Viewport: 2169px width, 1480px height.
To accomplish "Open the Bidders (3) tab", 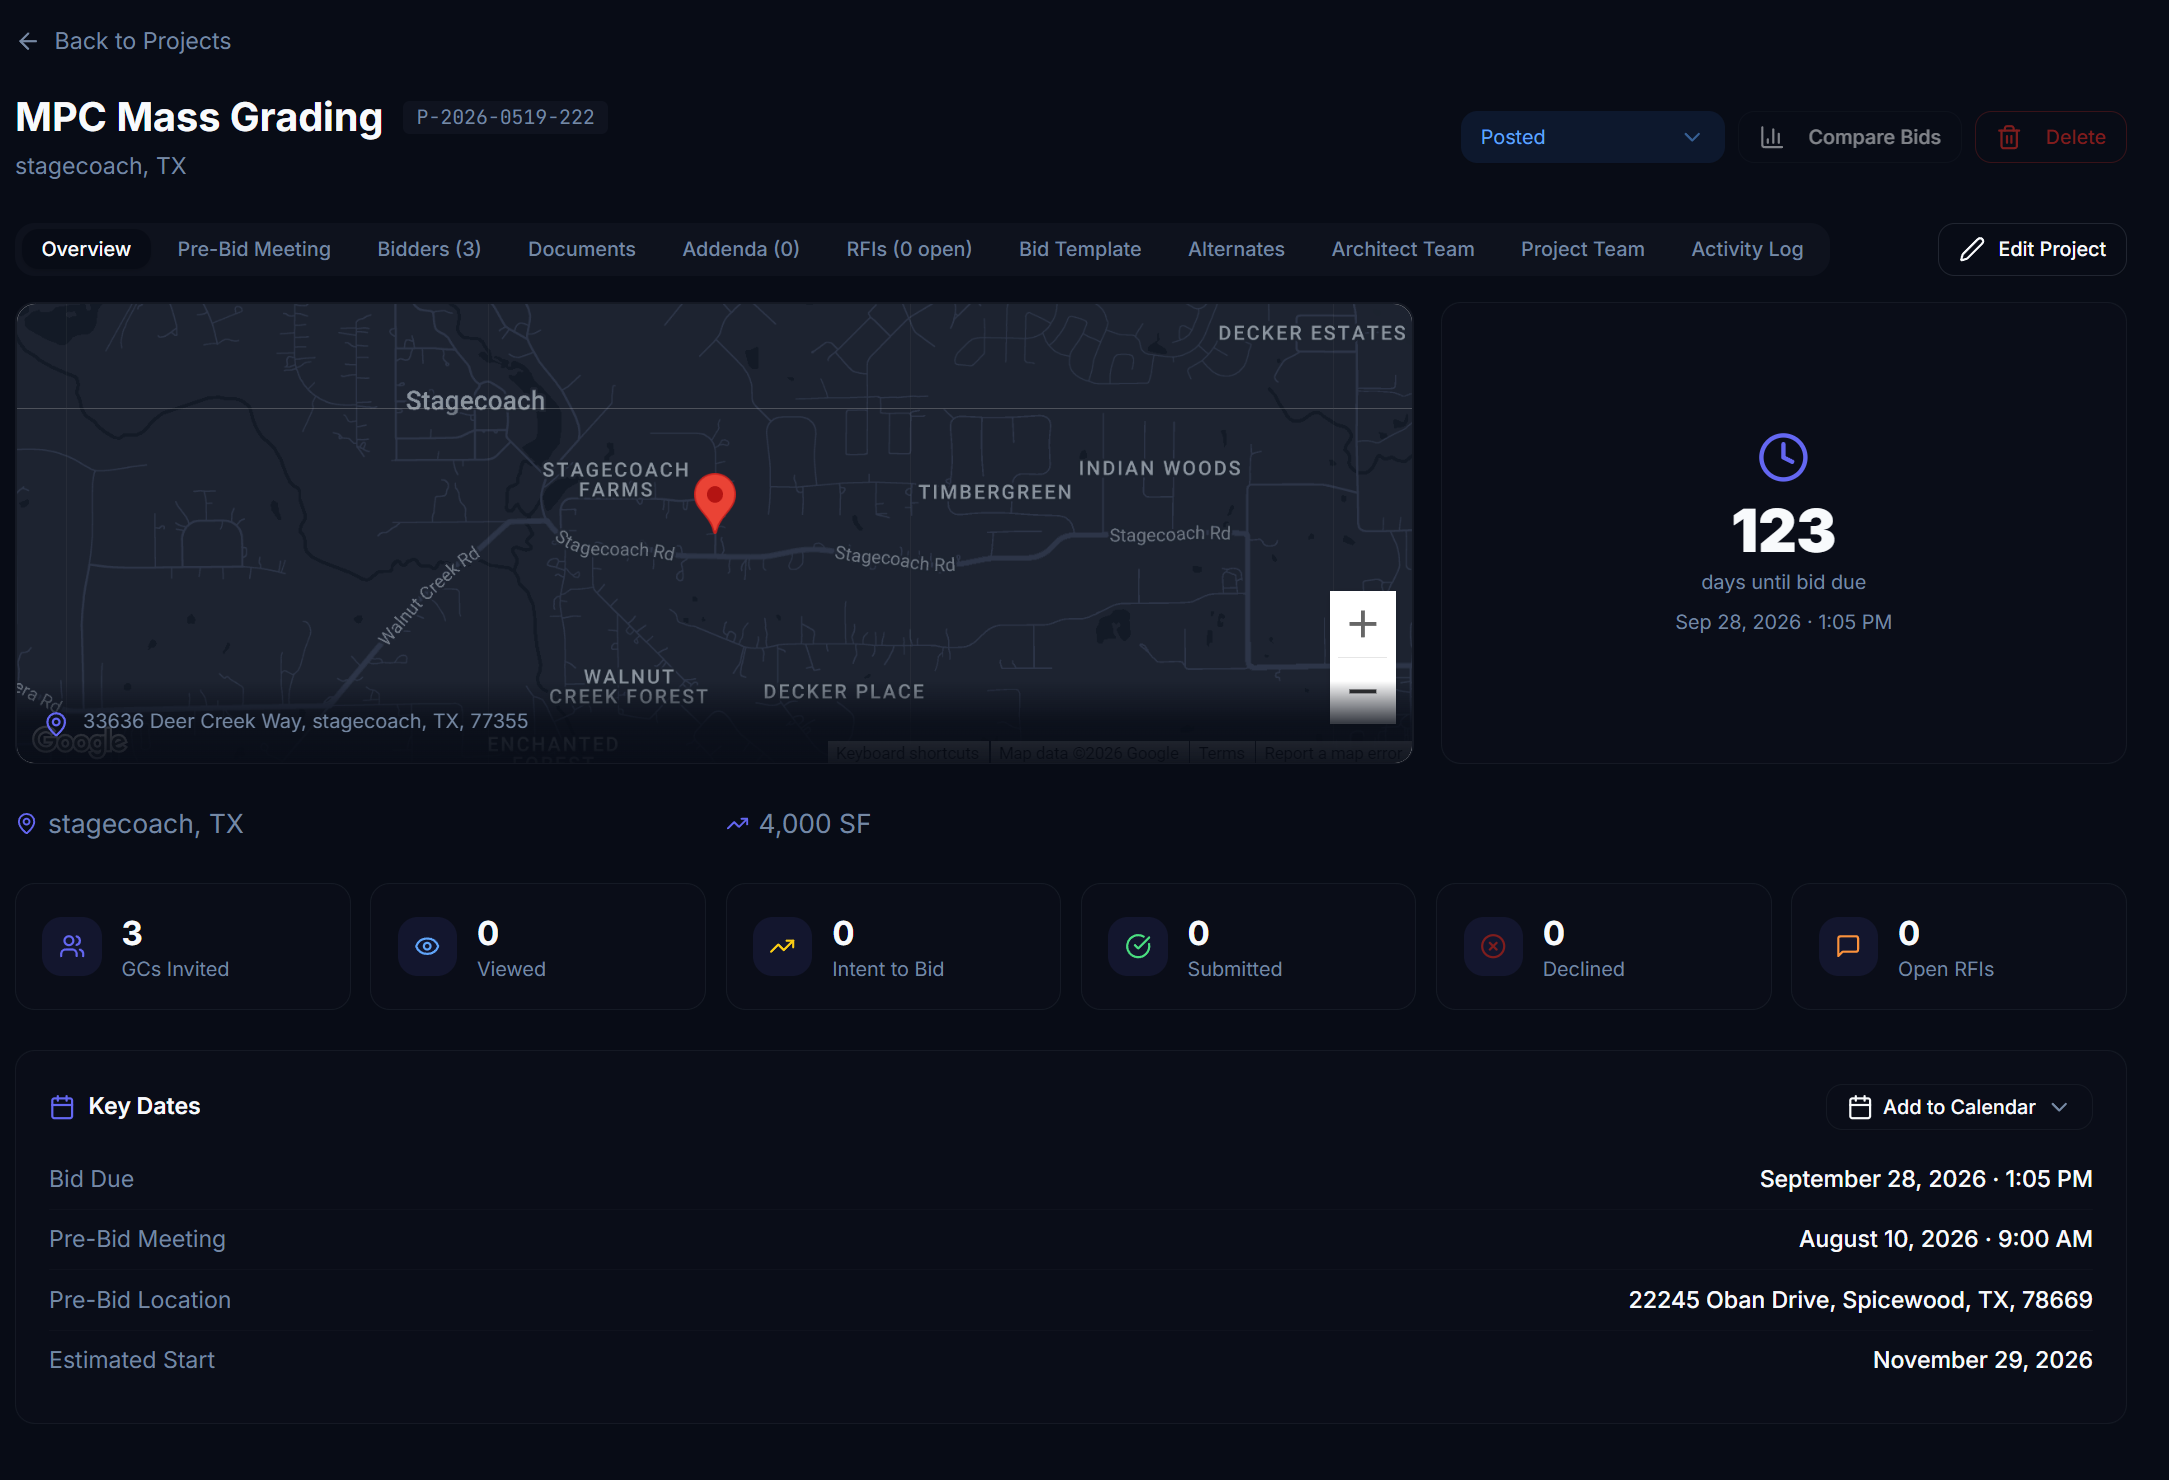I will (x=429, y=249).
